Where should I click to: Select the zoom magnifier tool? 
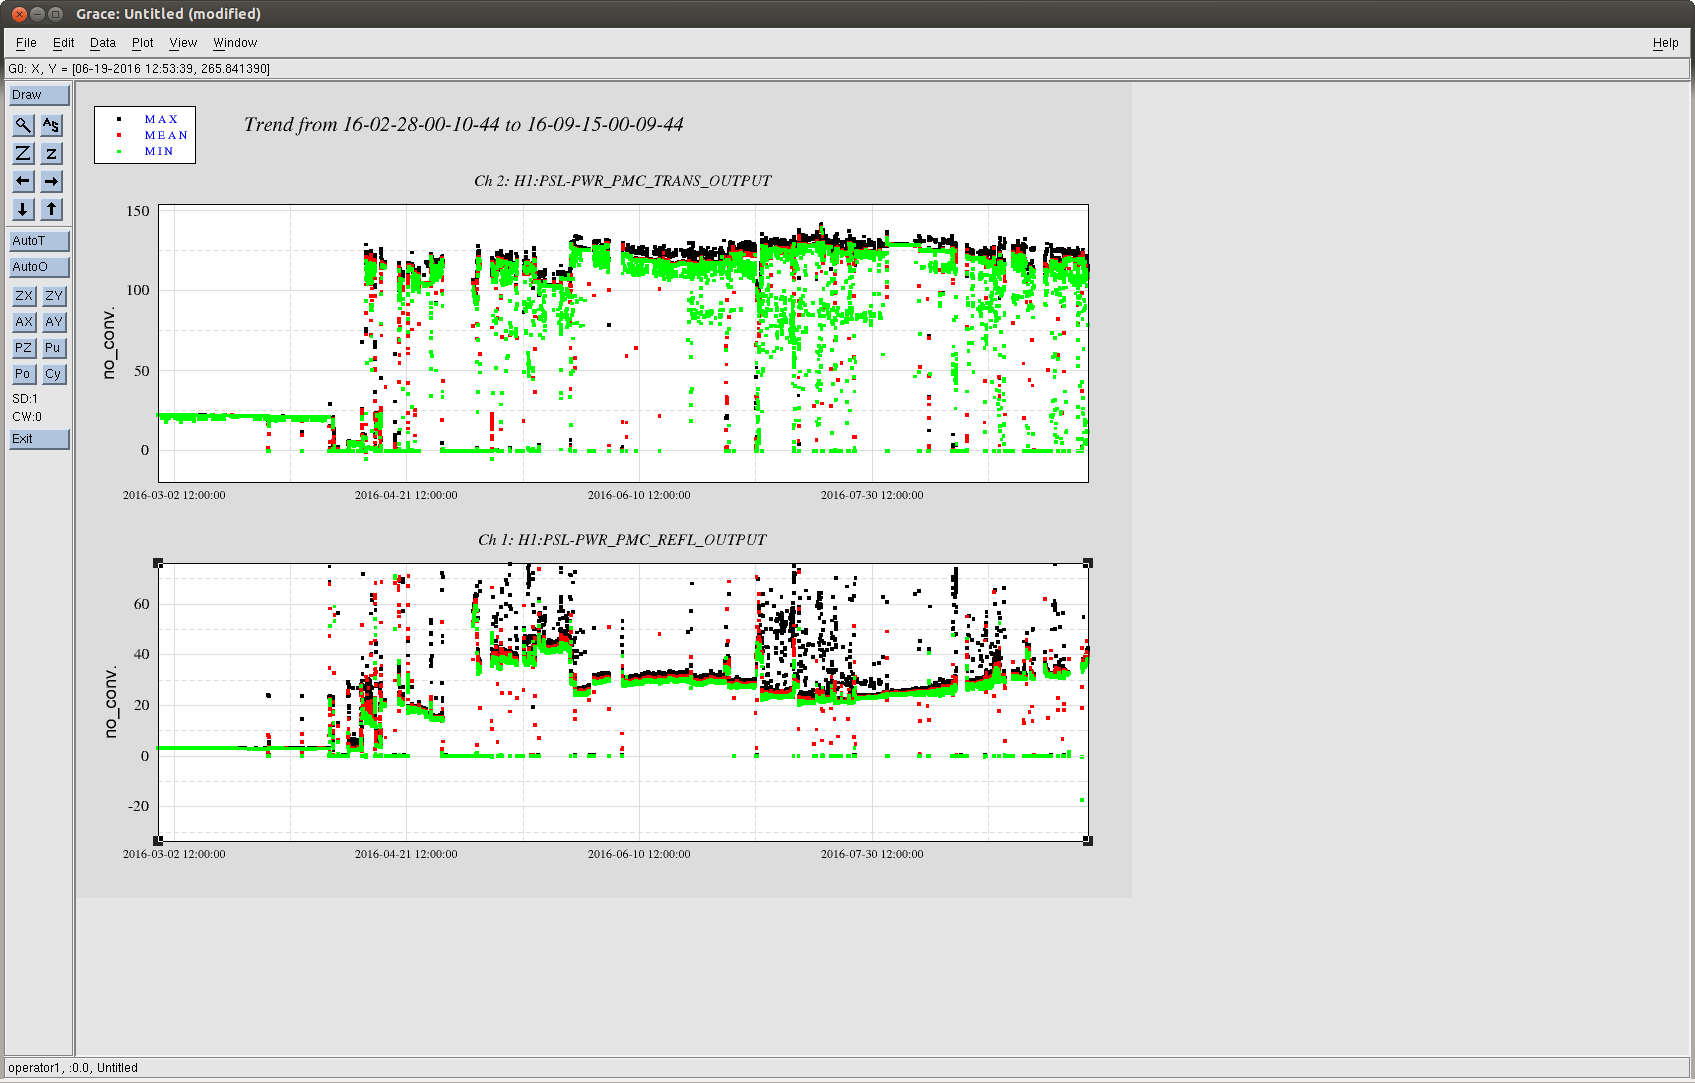pyautogui.click(x=23, y=125)
